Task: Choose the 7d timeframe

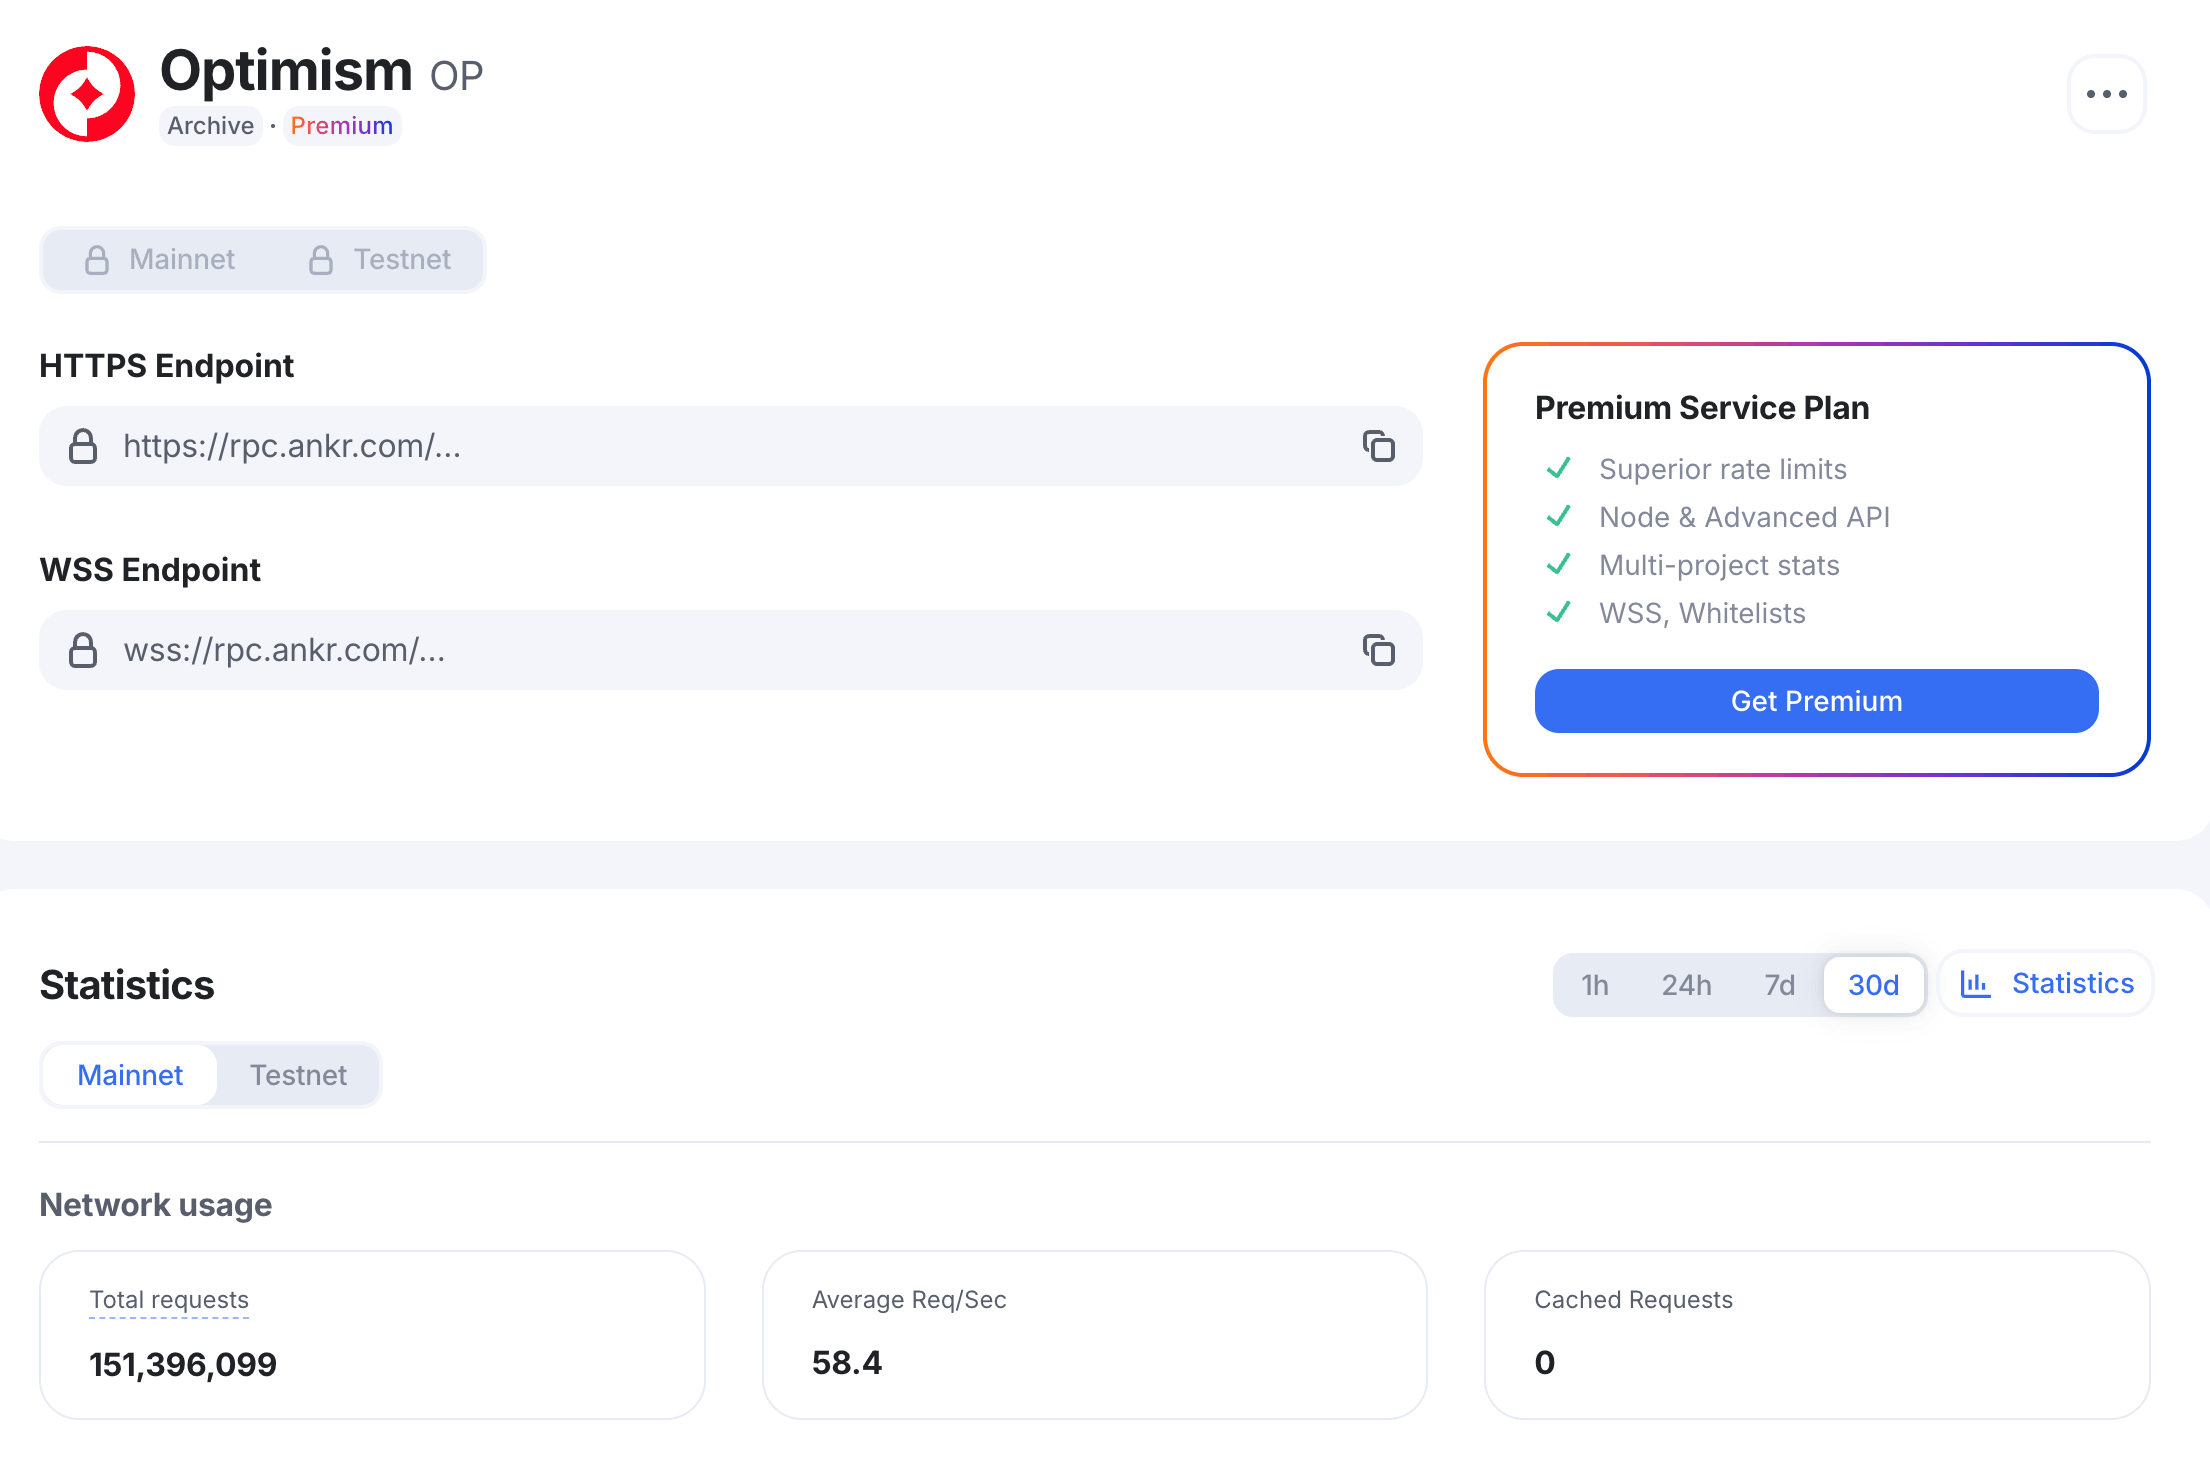Action: [x=1779, y=985]
